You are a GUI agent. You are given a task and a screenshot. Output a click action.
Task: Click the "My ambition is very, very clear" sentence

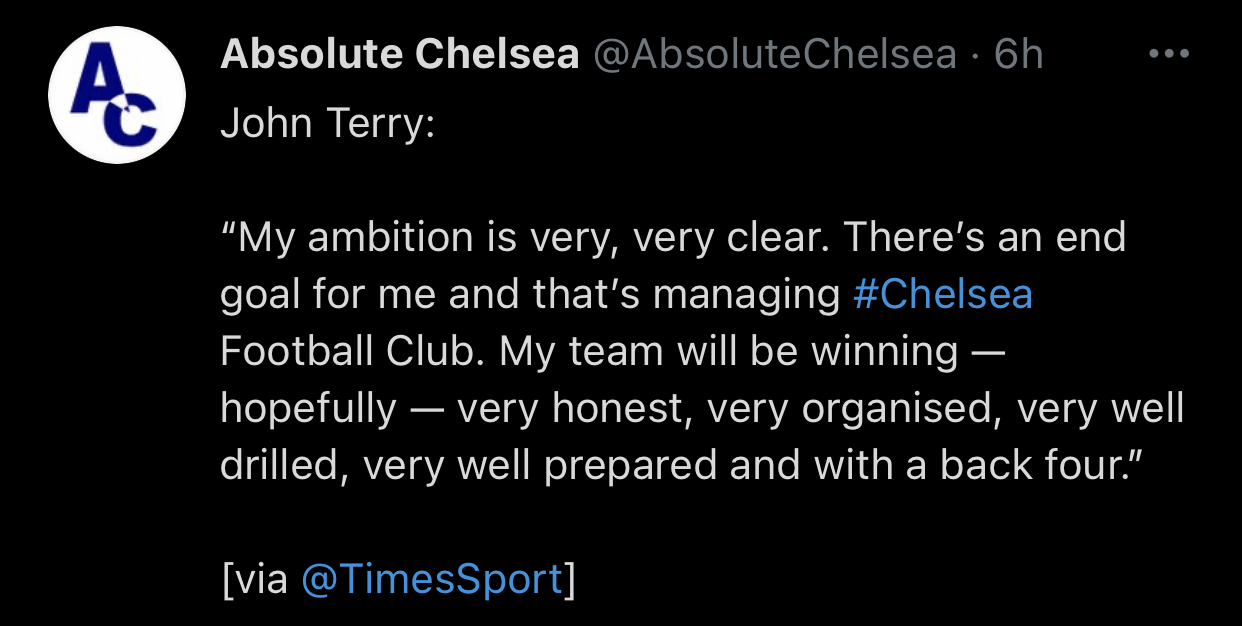tap(526, 238)
